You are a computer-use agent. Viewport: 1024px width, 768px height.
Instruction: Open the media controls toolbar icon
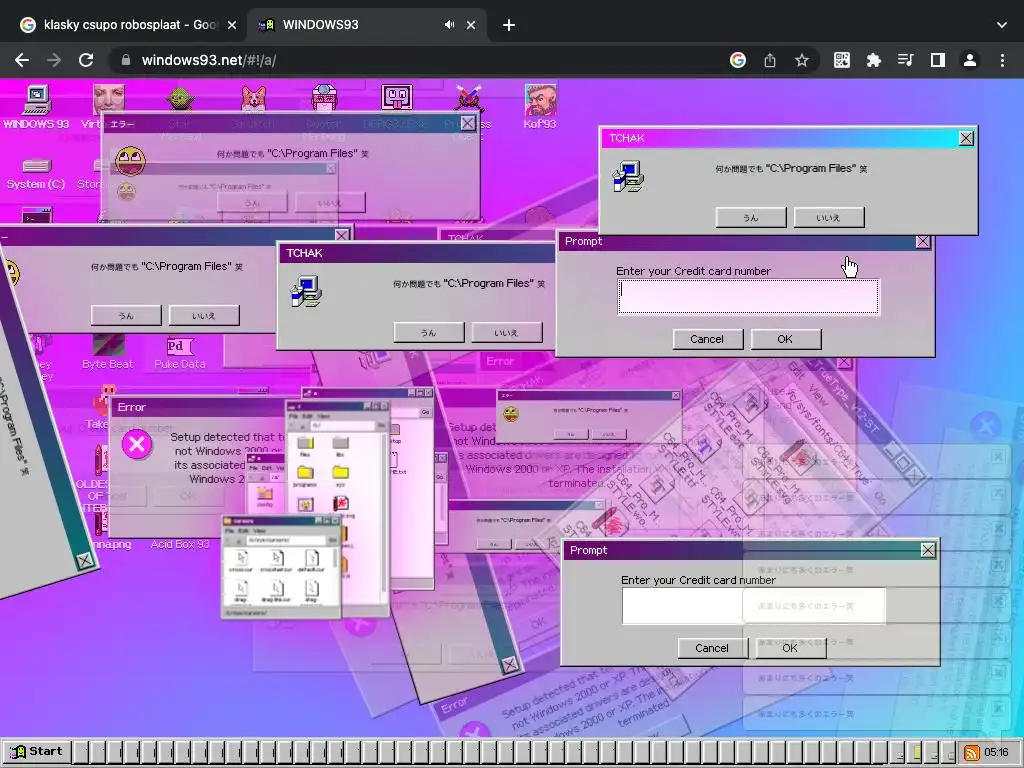click(x=905, y=60)
